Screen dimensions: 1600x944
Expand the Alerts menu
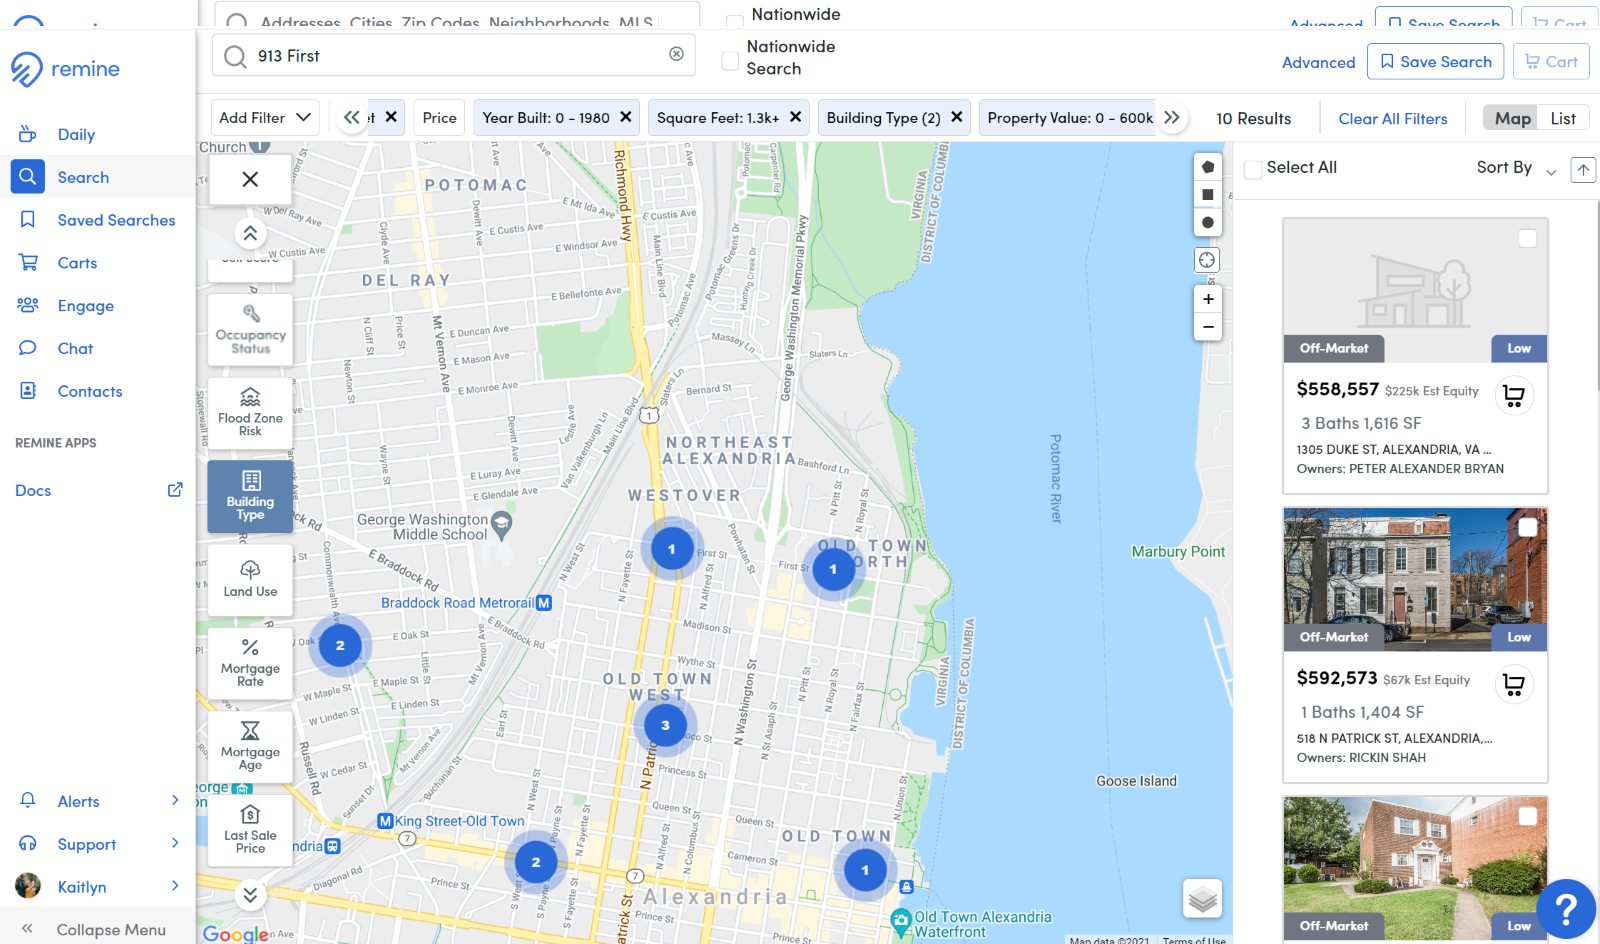click(x=98, y=801)
